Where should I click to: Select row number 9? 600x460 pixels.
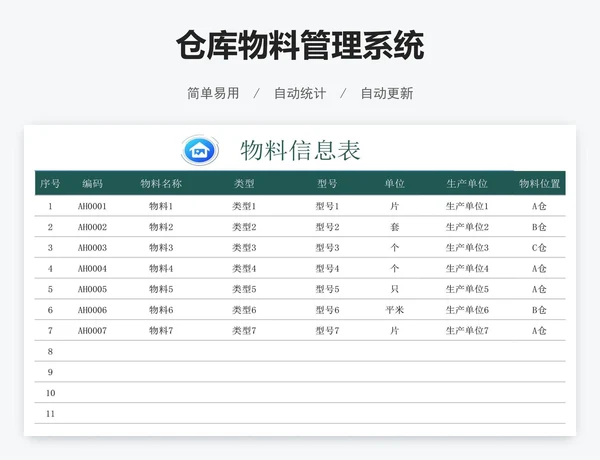[x=50, y=372]
